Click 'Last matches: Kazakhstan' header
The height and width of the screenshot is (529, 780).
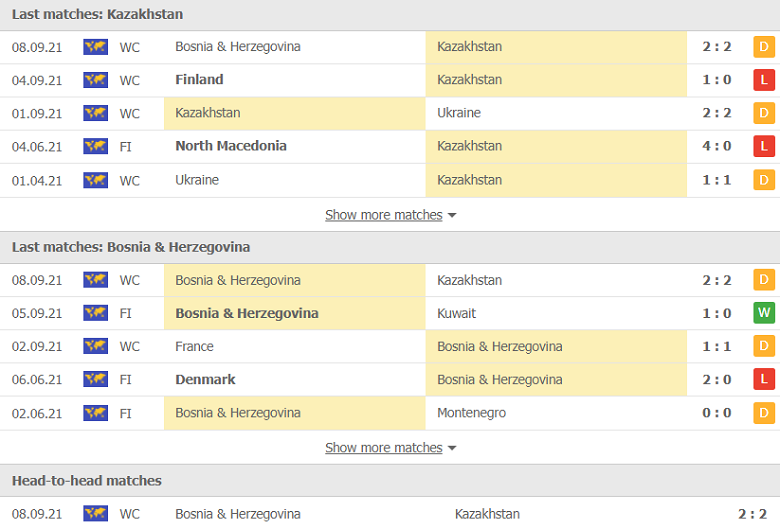tap(98, 14)
